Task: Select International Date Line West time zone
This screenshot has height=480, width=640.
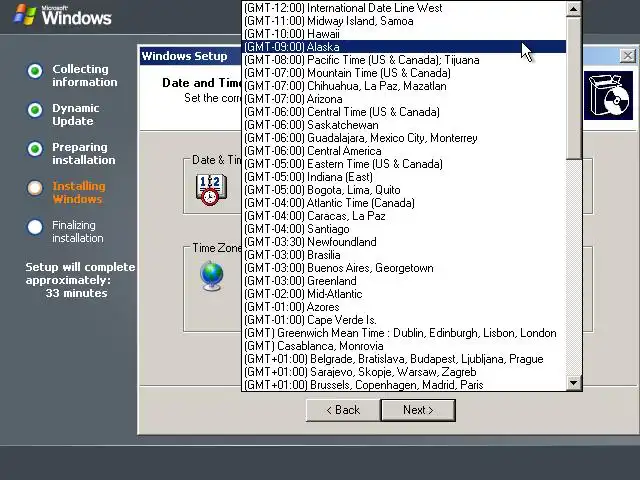Action: (404, 8)
